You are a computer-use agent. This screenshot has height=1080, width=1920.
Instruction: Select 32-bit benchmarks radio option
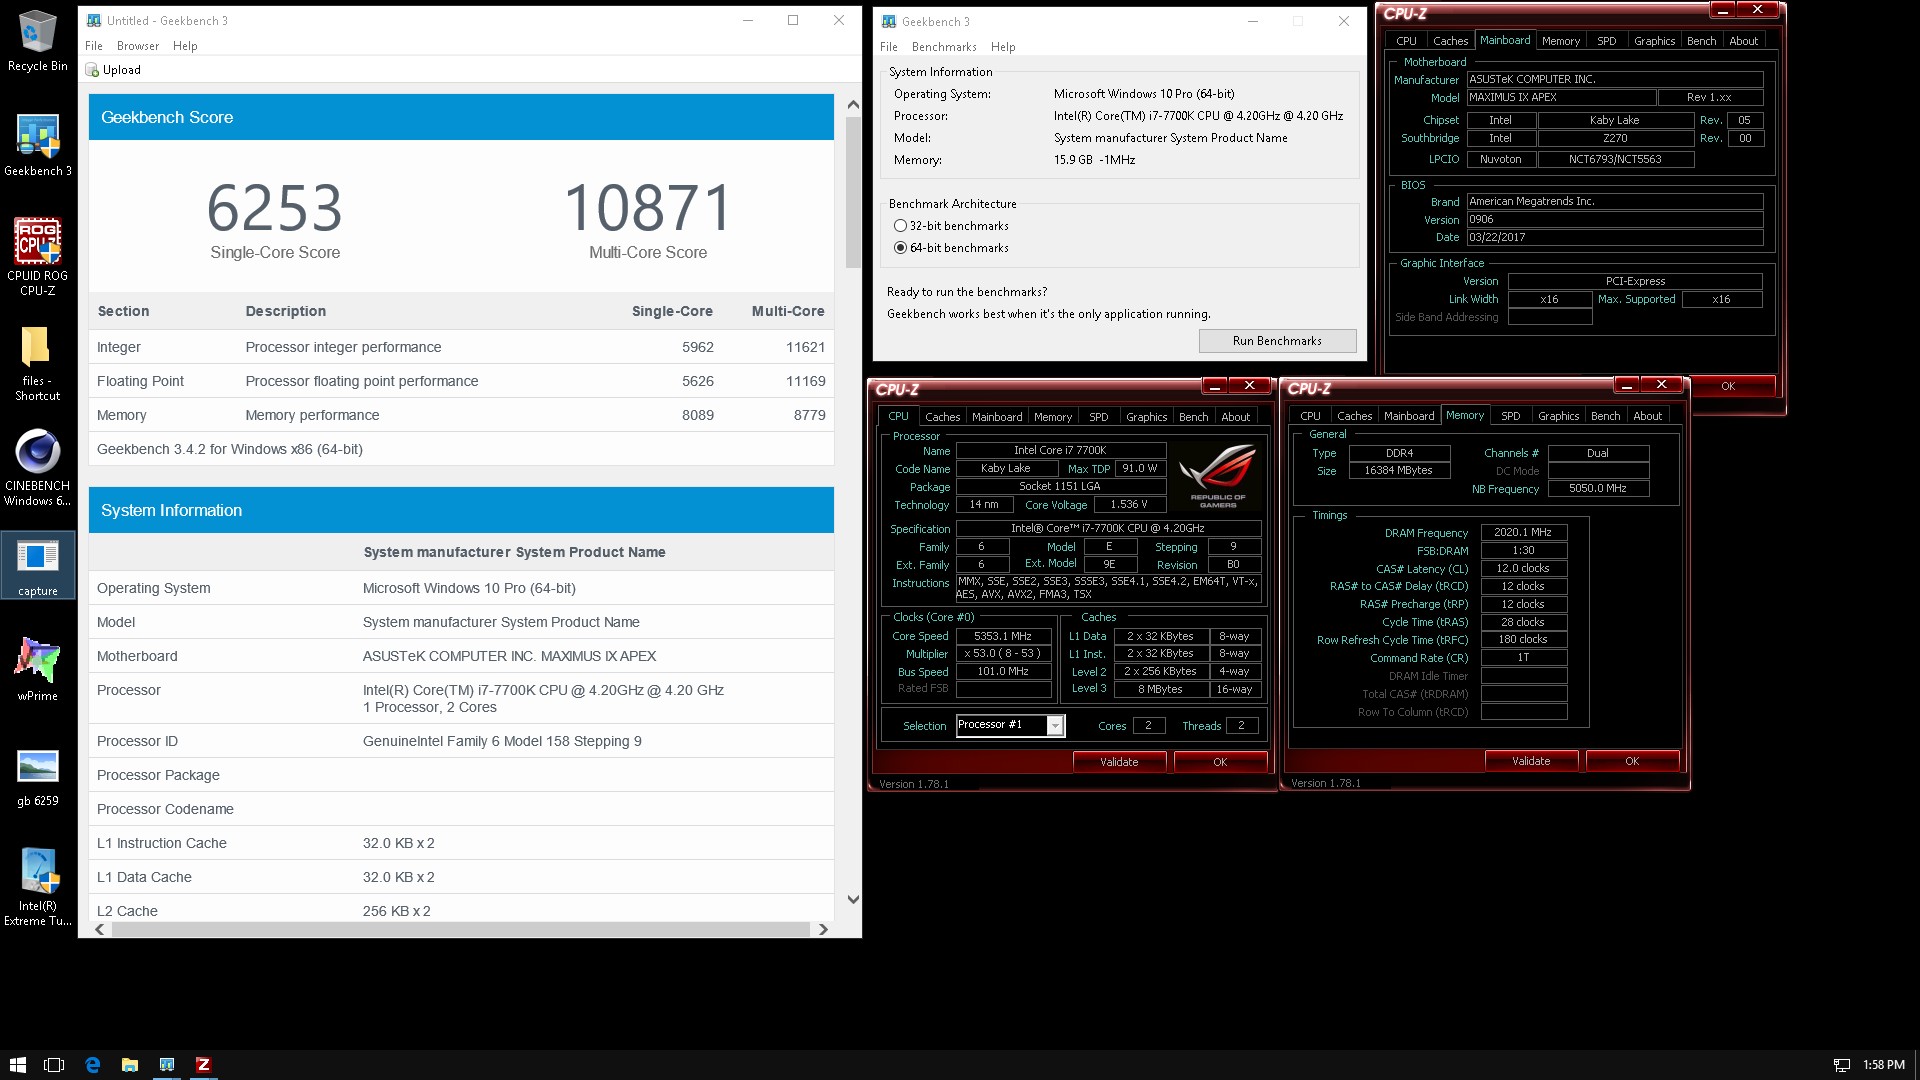pyautogui.click(x=900, y=226)
